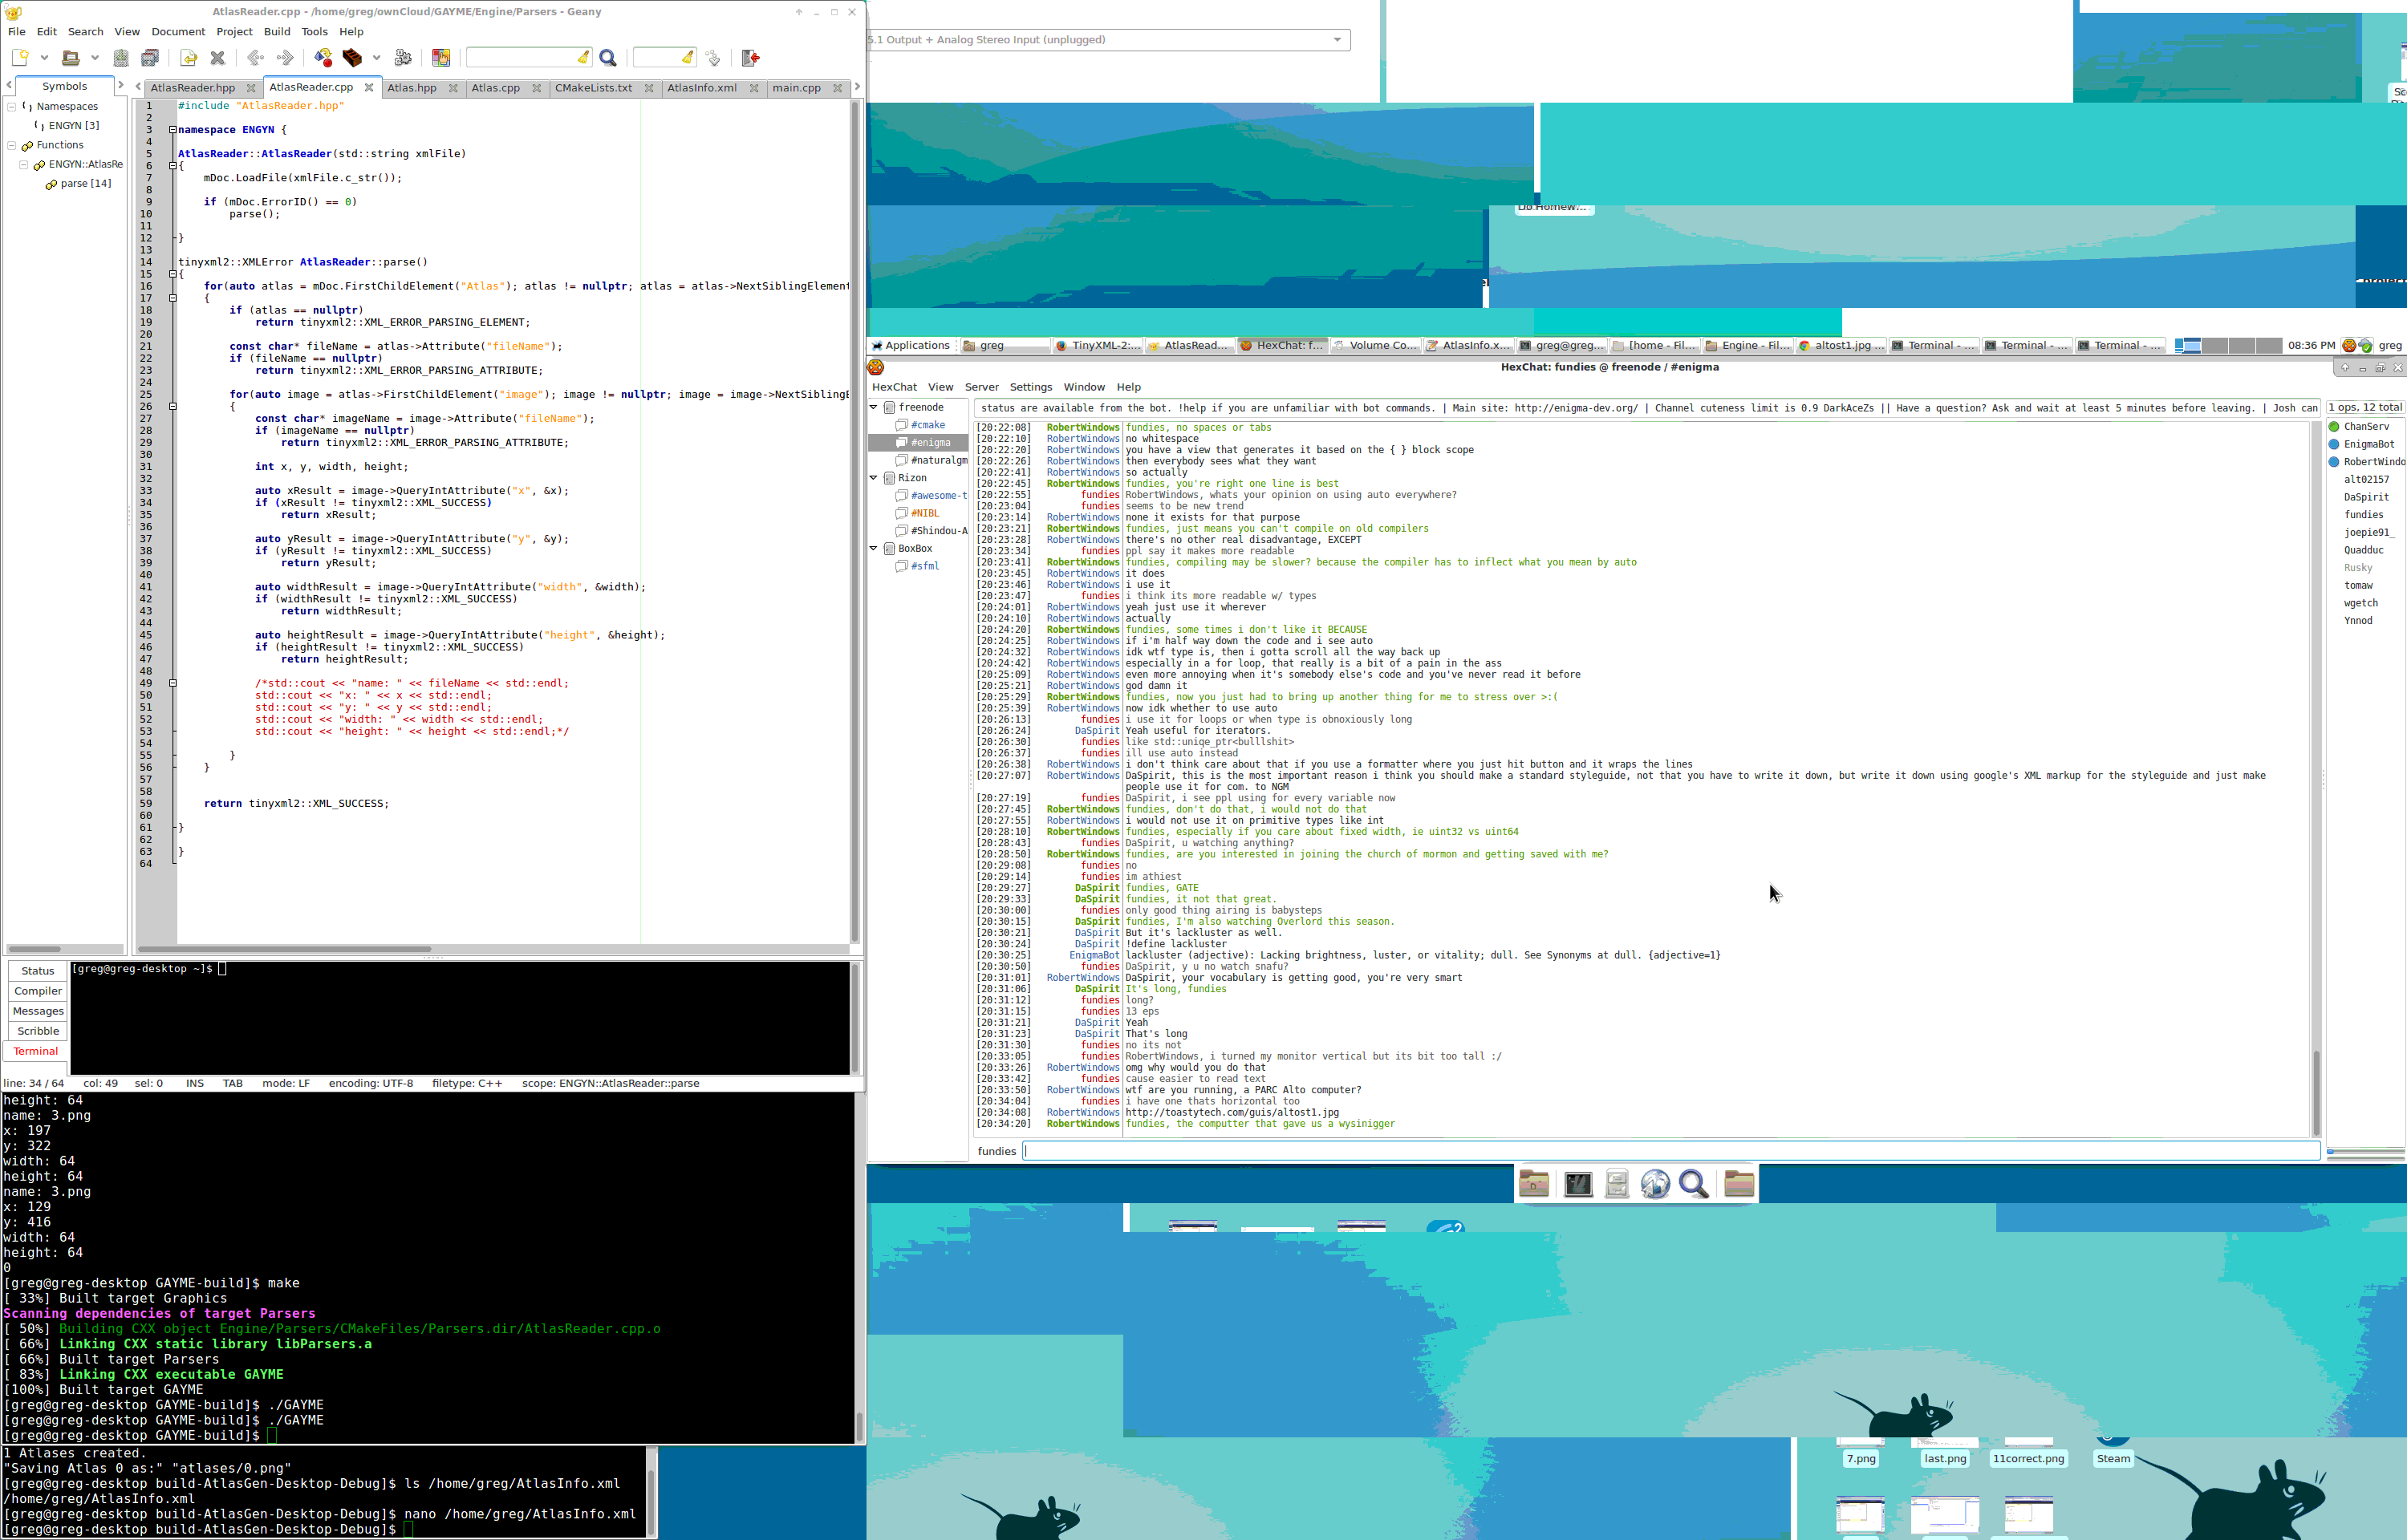Open Geany's Document menu
2407x1540 pixels.
click(178, 32)
